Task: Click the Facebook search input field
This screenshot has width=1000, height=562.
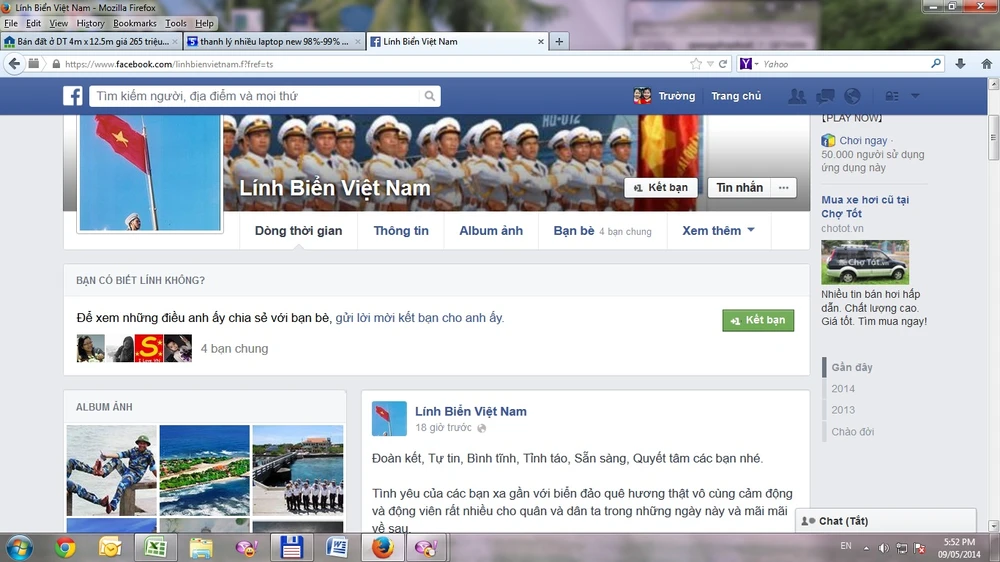Action: click(x=255, y=96)
